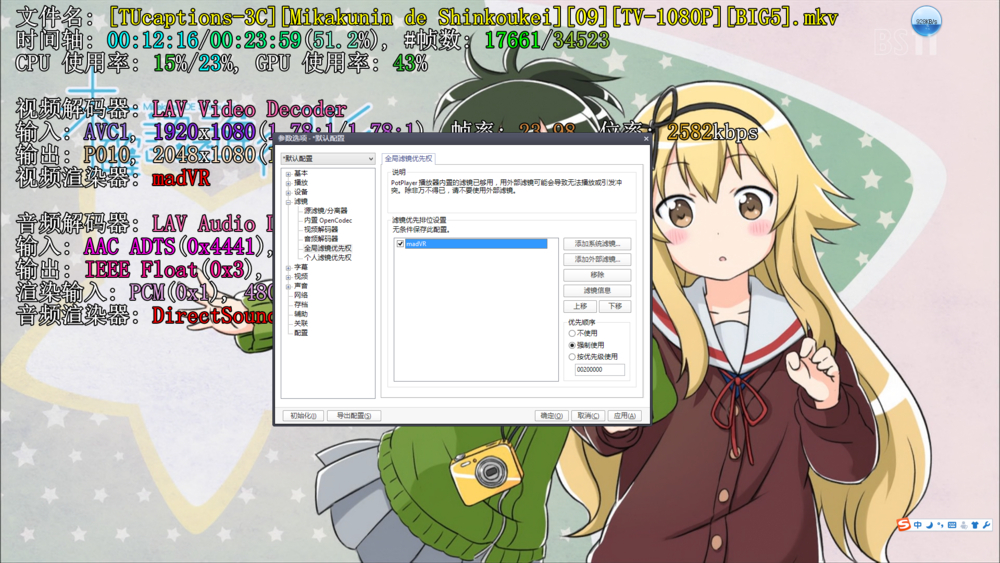This screenshot has height=563, width=1000.
Task: Select 全局滤镜优先权 in the tree
Action: 328,248
